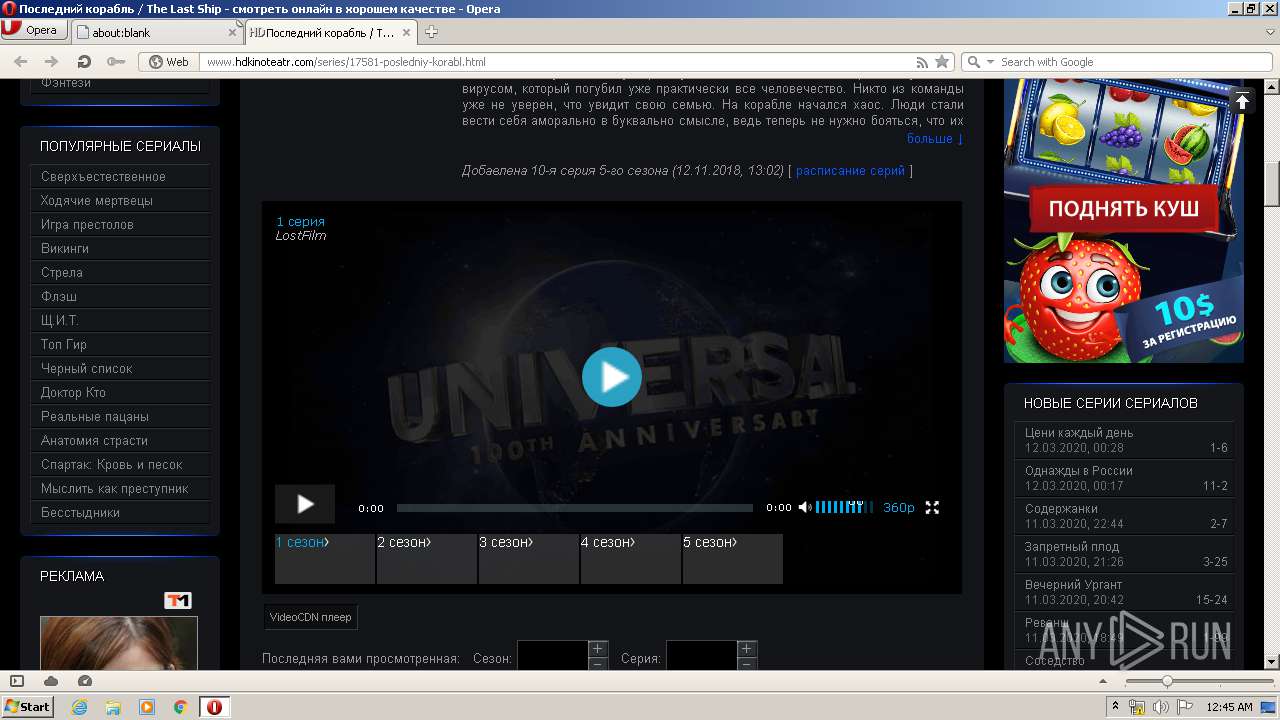Toggle the Opera panels button in status bar

17,681
